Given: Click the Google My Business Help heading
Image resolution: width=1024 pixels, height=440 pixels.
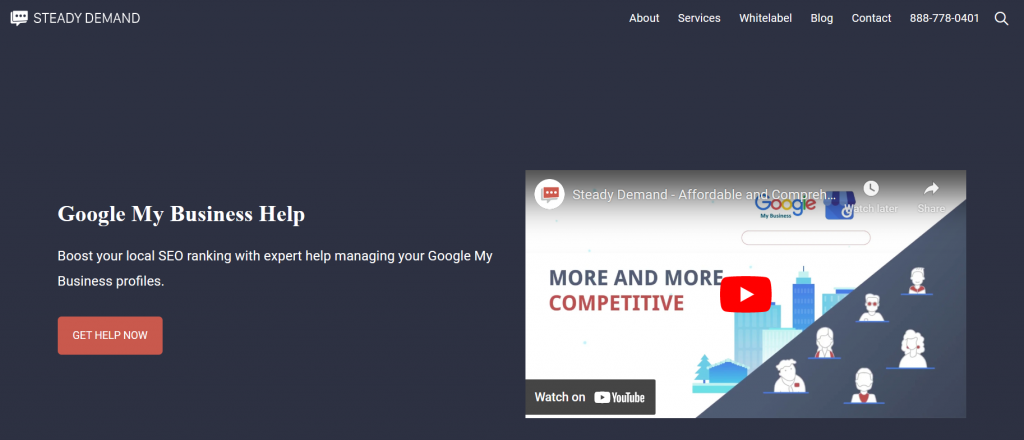Looking at the screenshot, I should [181, 213].
